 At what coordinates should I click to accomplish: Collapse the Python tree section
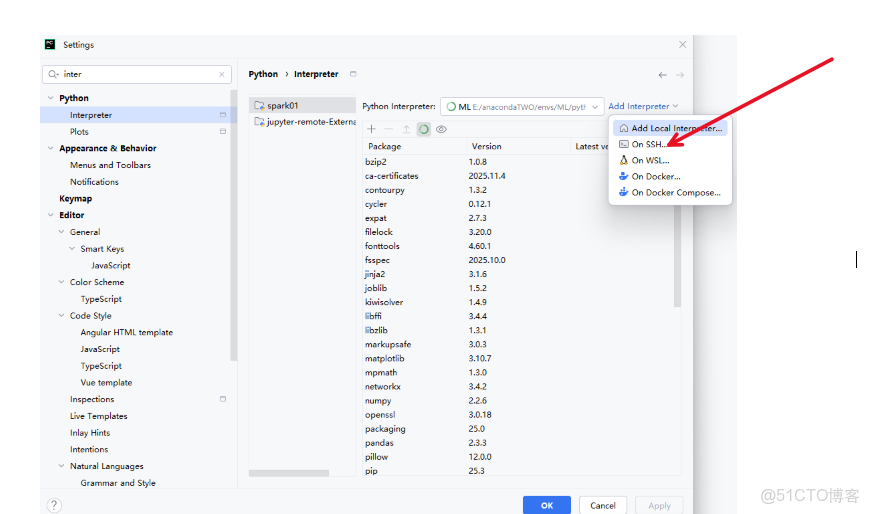click(50, 98)
